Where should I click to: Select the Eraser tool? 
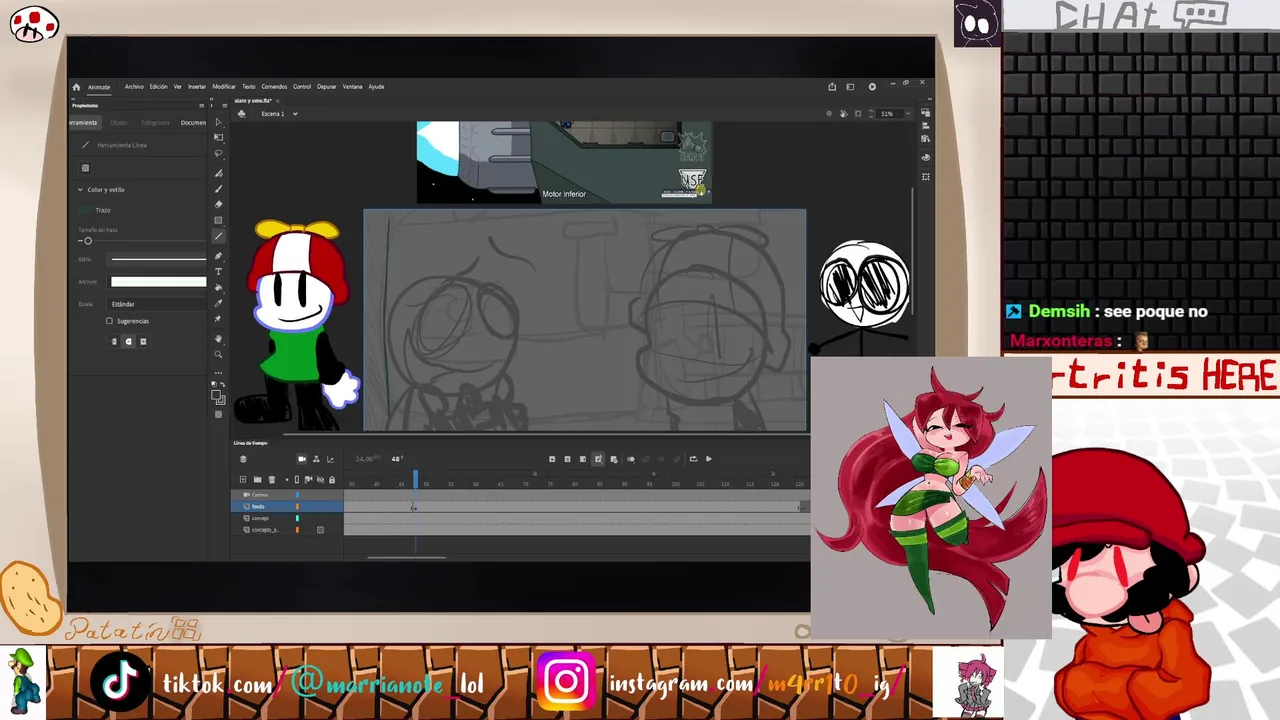[x=219, y=204]
